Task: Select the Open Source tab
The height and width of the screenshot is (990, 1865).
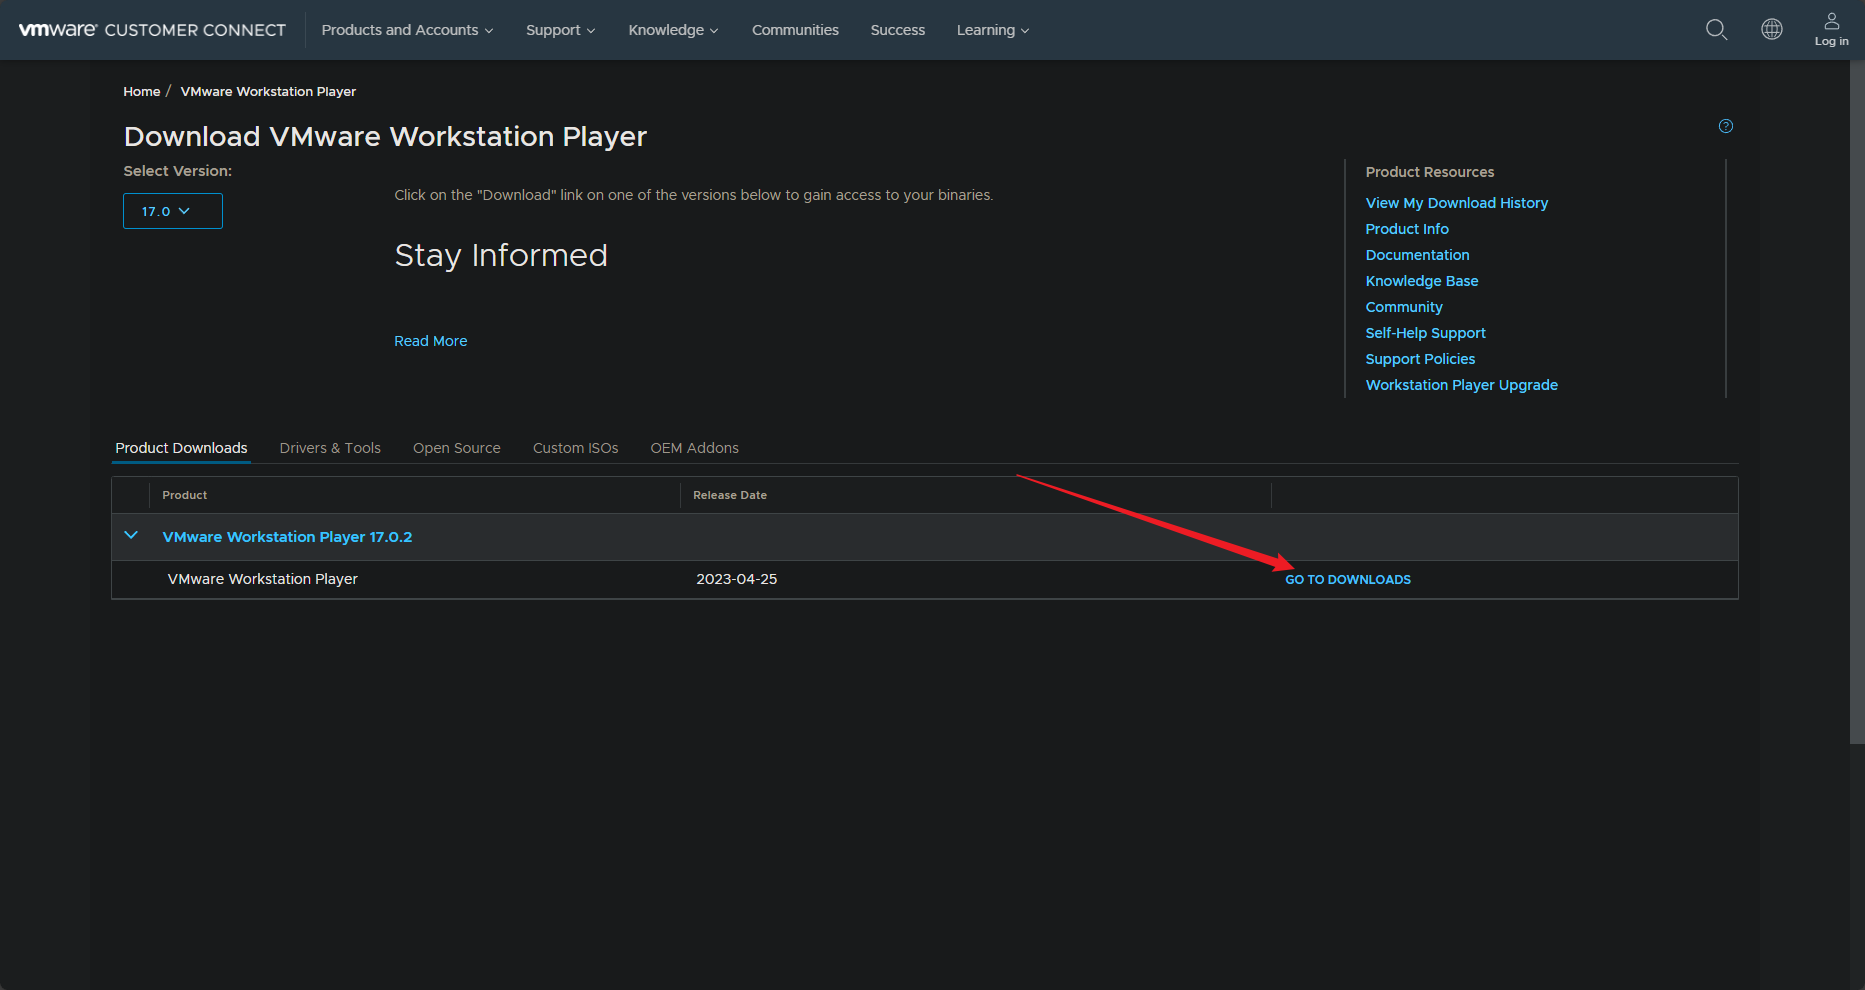Action: pyautogui.click(x=456, y=448)
